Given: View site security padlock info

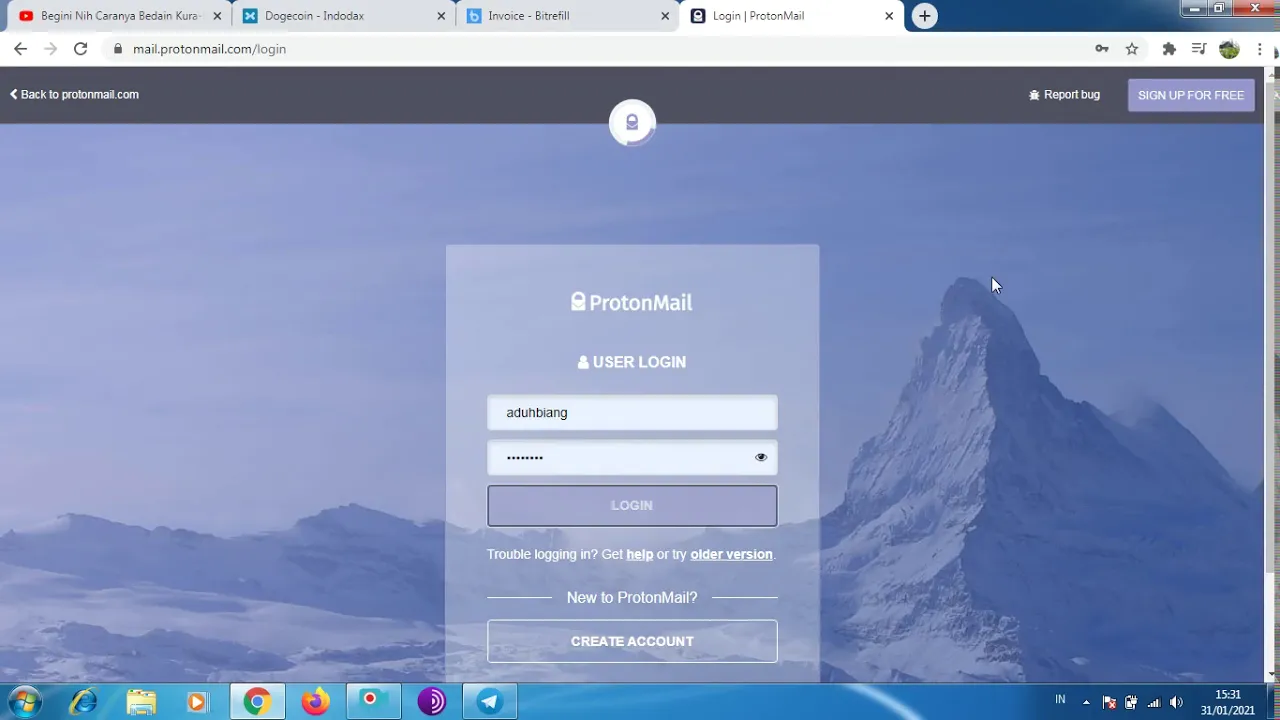Looking at the screenshot, I should point(118,48).
